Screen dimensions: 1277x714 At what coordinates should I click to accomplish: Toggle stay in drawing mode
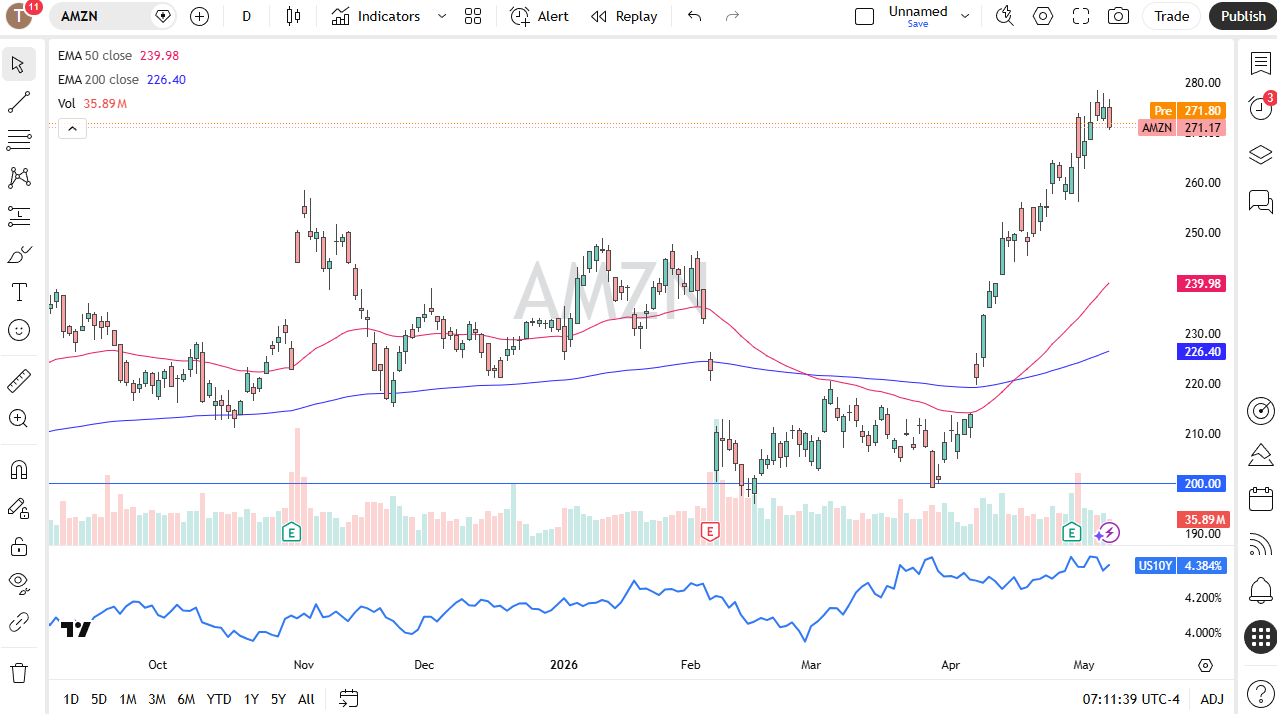pyautogui.click(x=18, y=508)
